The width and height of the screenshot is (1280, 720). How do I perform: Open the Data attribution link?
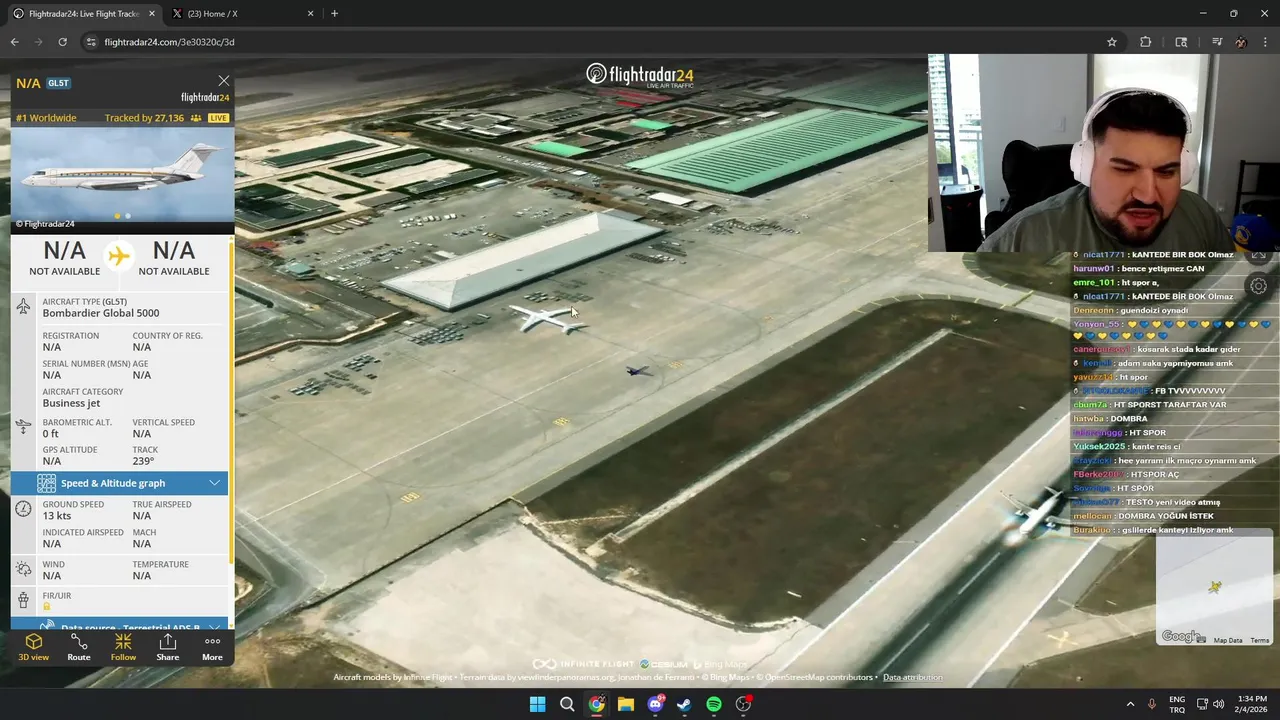[x=912, y=677]
